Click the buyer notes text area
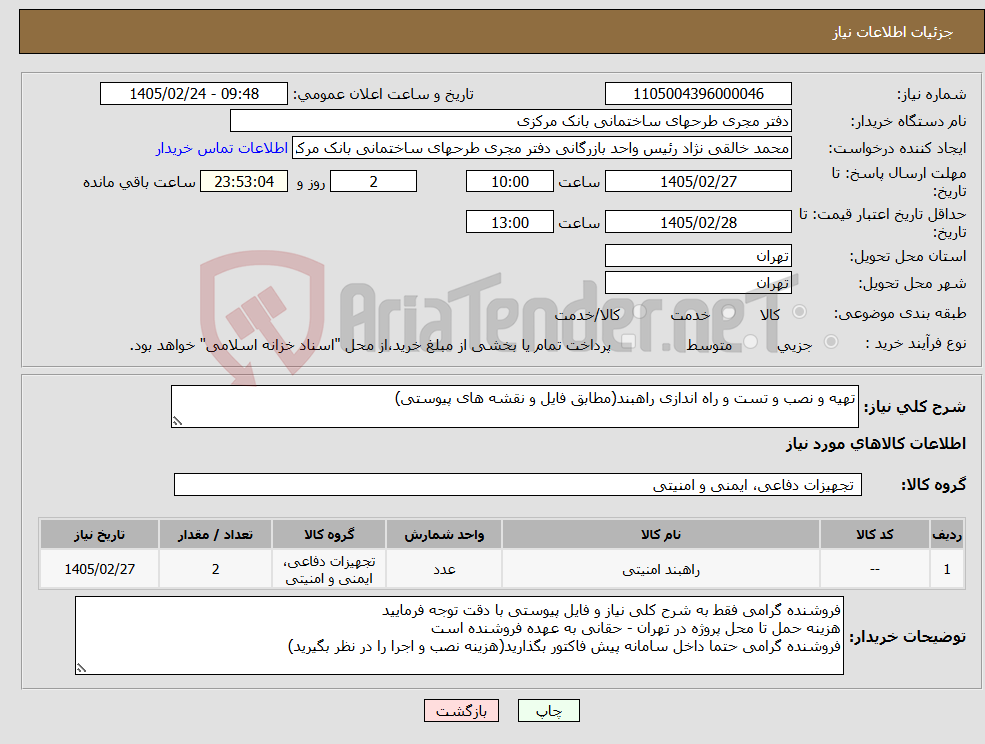Viewport: 985px width, 744px height. 459,635
